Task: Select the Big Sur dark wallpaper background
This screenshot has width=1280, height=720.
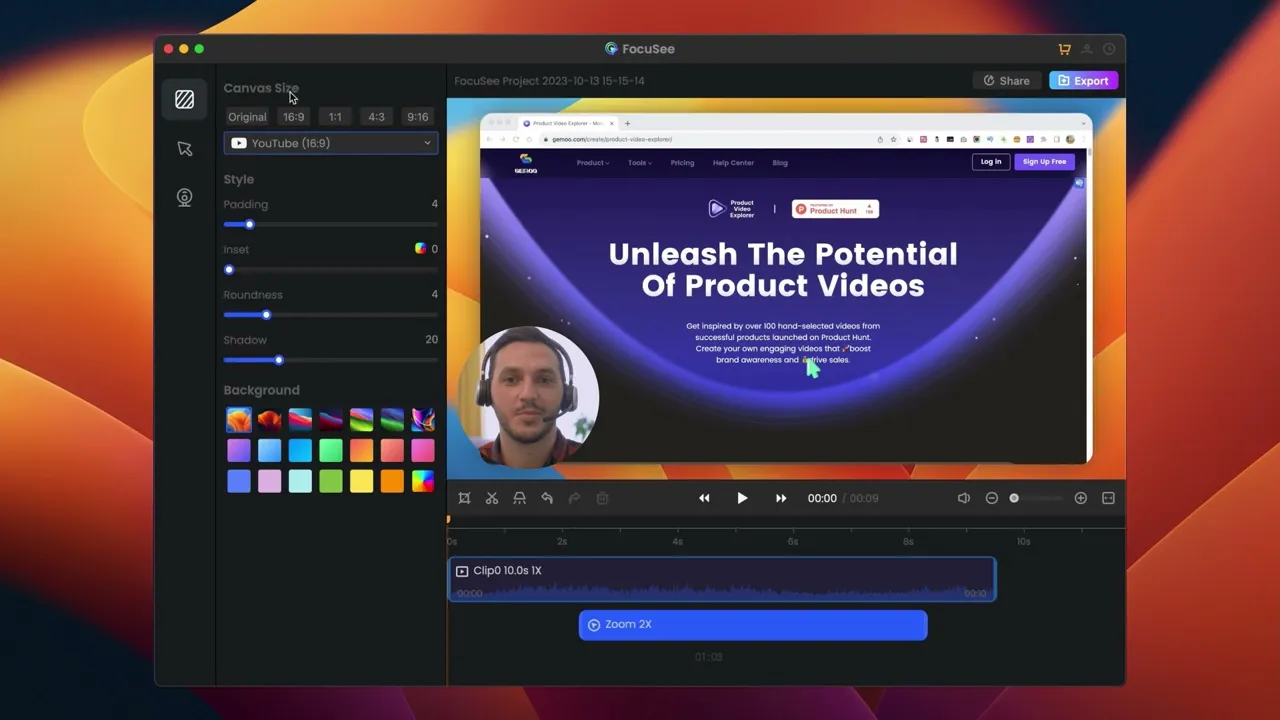Action: (x=331, y=420)
